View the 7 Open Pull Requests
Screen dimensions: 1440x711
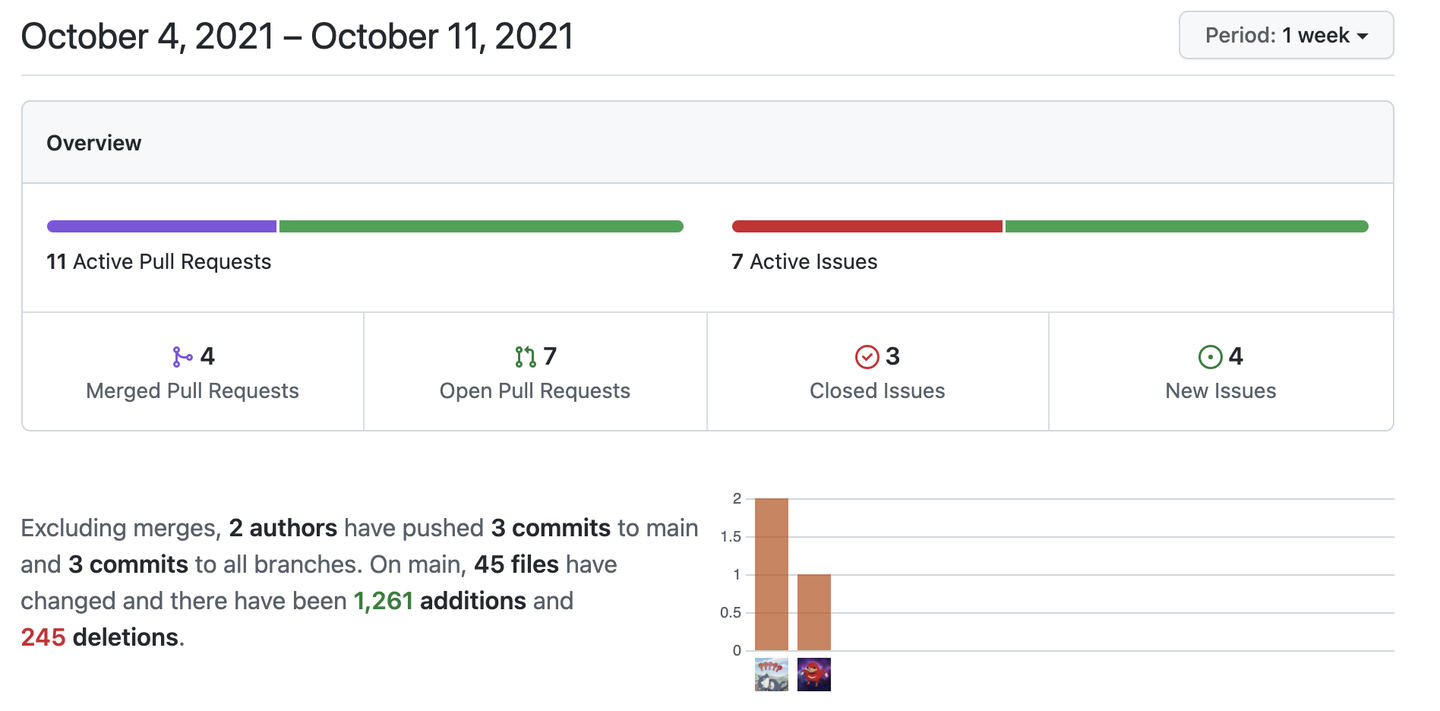535,372
